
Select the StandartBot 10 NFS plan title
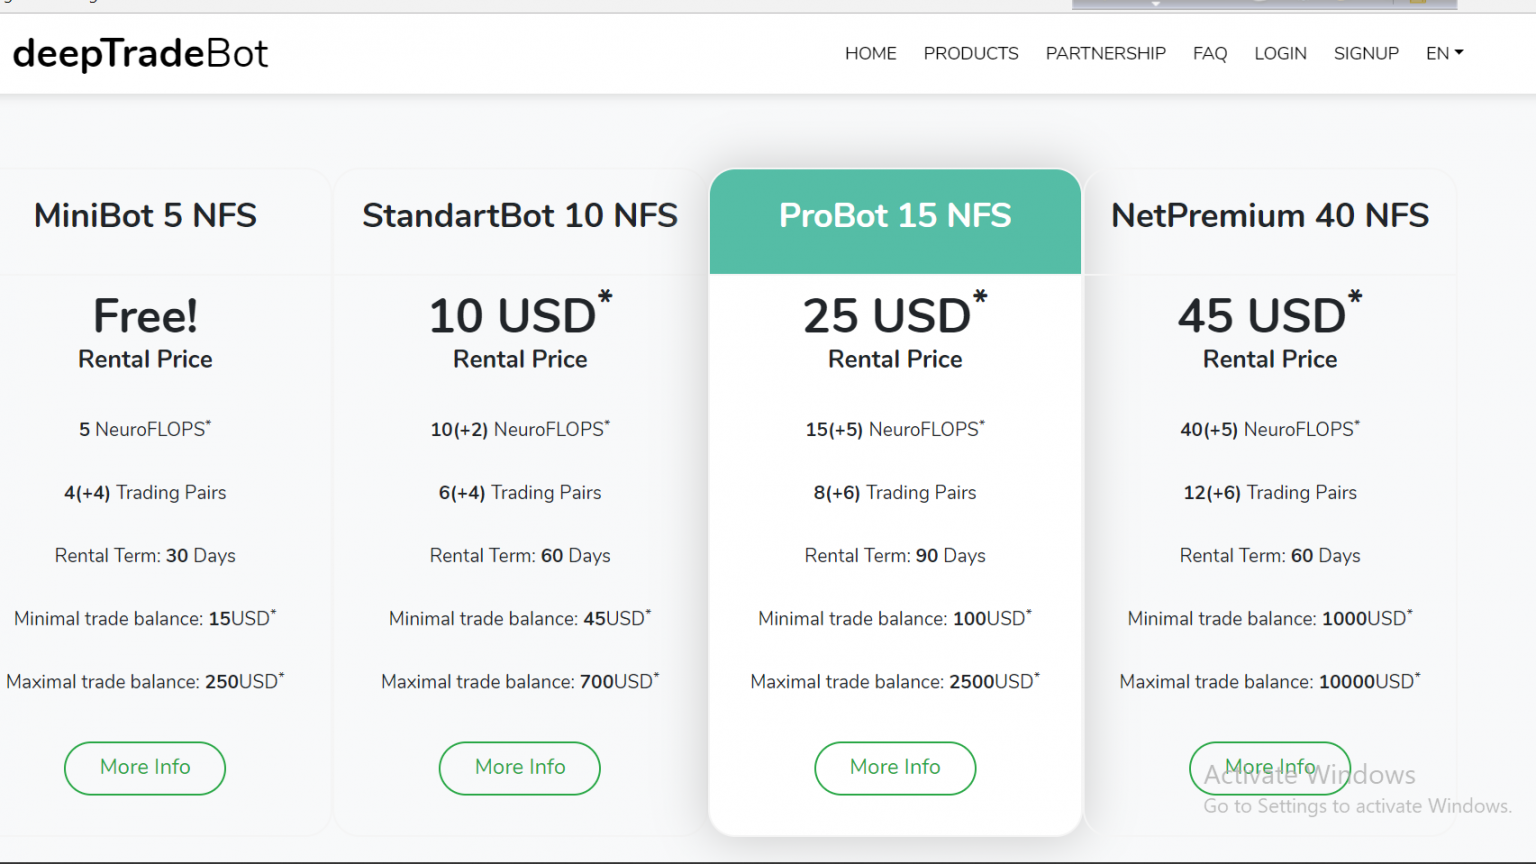pyautogui.click(x=520, y=216)
